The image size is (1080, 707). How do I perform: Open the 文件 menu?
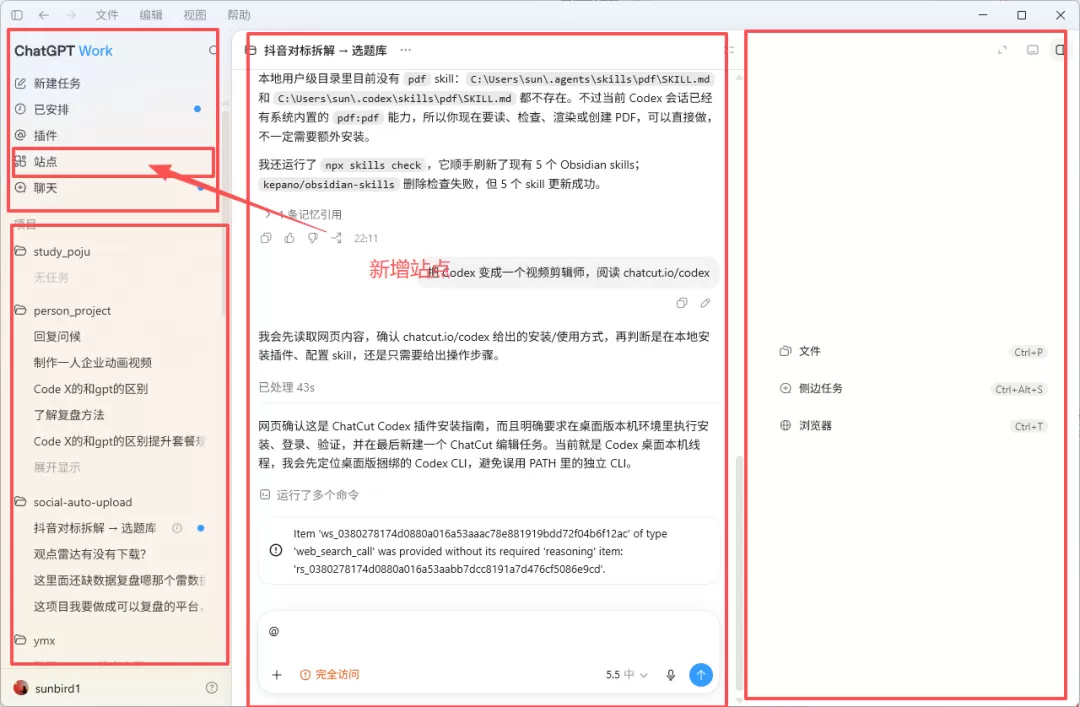coord(107,14)
